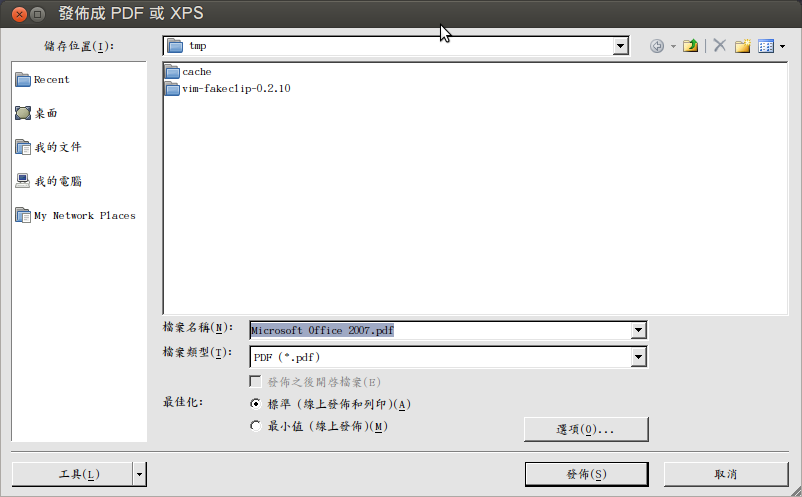802x497 pixels.
Task: Open the Recent places shortcut
Action: click(x=42, y=80)
